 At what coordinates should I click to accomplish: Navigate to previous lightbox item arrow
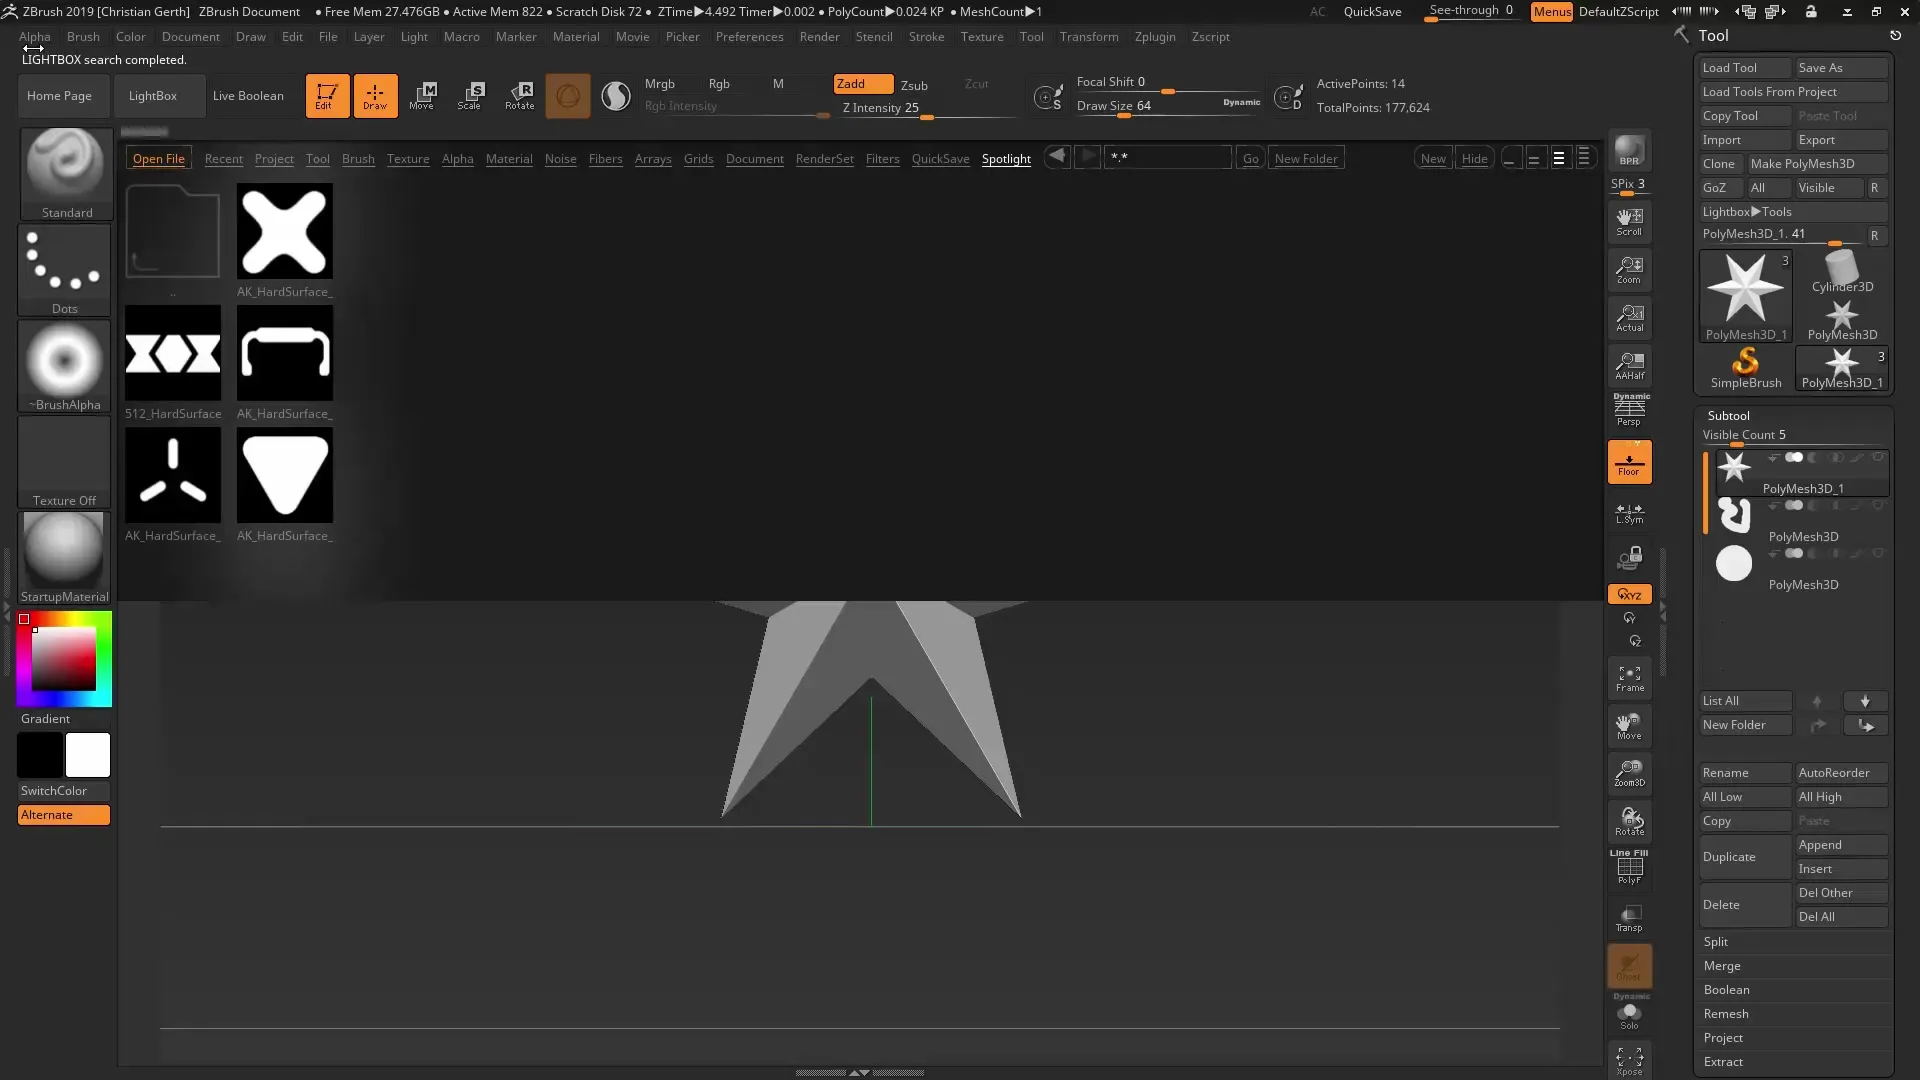point(1057,157)
